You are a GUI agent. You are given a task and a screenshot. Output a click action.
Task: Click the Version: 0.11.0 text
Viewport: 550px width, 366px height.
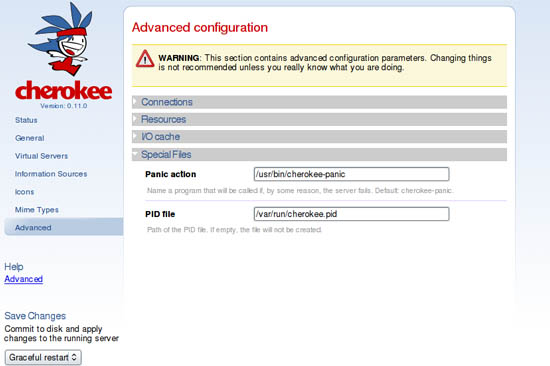[x=64, y=106]
